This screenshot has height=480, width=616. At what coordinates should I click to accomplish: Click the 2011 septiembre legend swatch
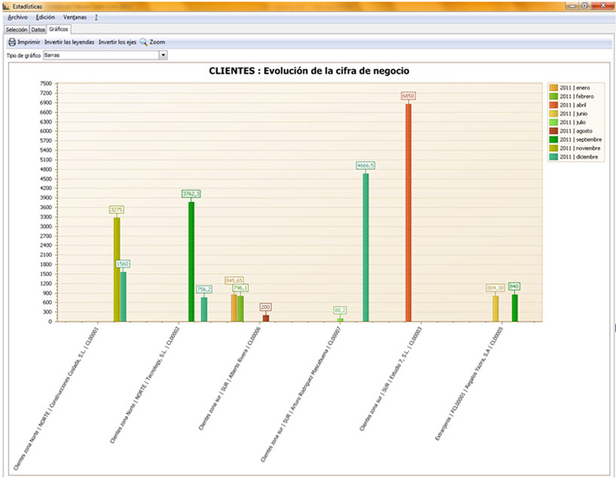pyautogui.click(x=554, y=139)
